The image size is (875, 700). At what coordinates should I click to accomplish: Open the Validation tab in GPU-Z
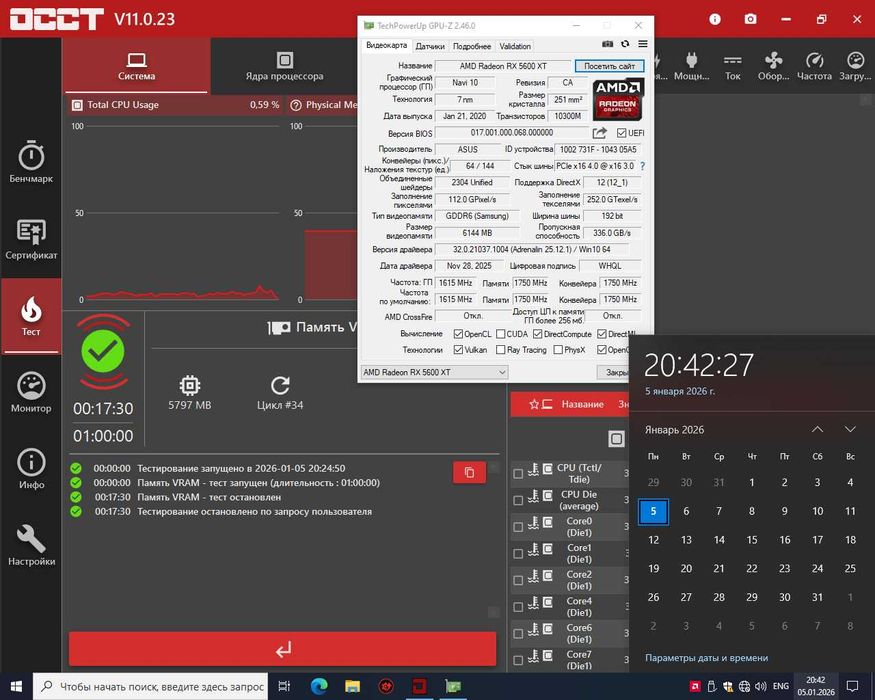[x=515, y=46]
